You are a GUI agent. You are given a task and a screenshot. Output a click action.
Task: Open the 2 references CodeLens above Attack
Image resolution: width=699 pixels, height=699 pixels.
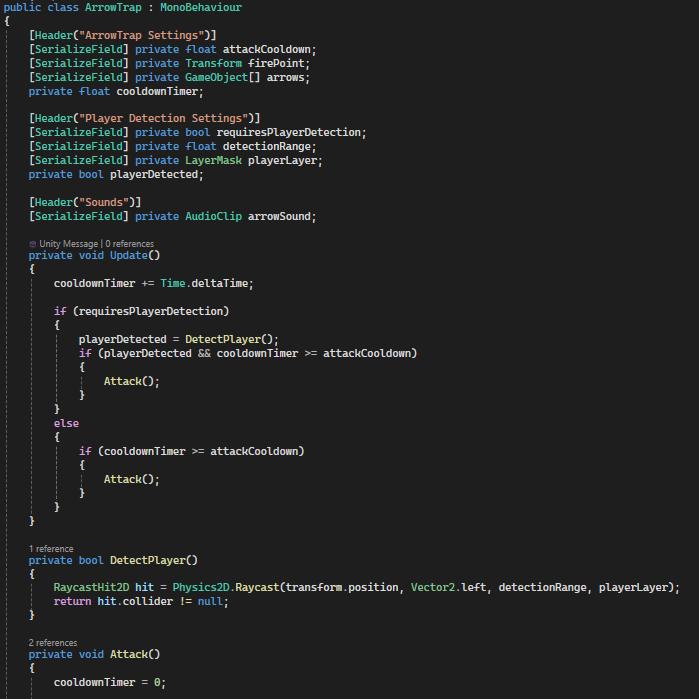pyautogui.click(x=53, y=643)
